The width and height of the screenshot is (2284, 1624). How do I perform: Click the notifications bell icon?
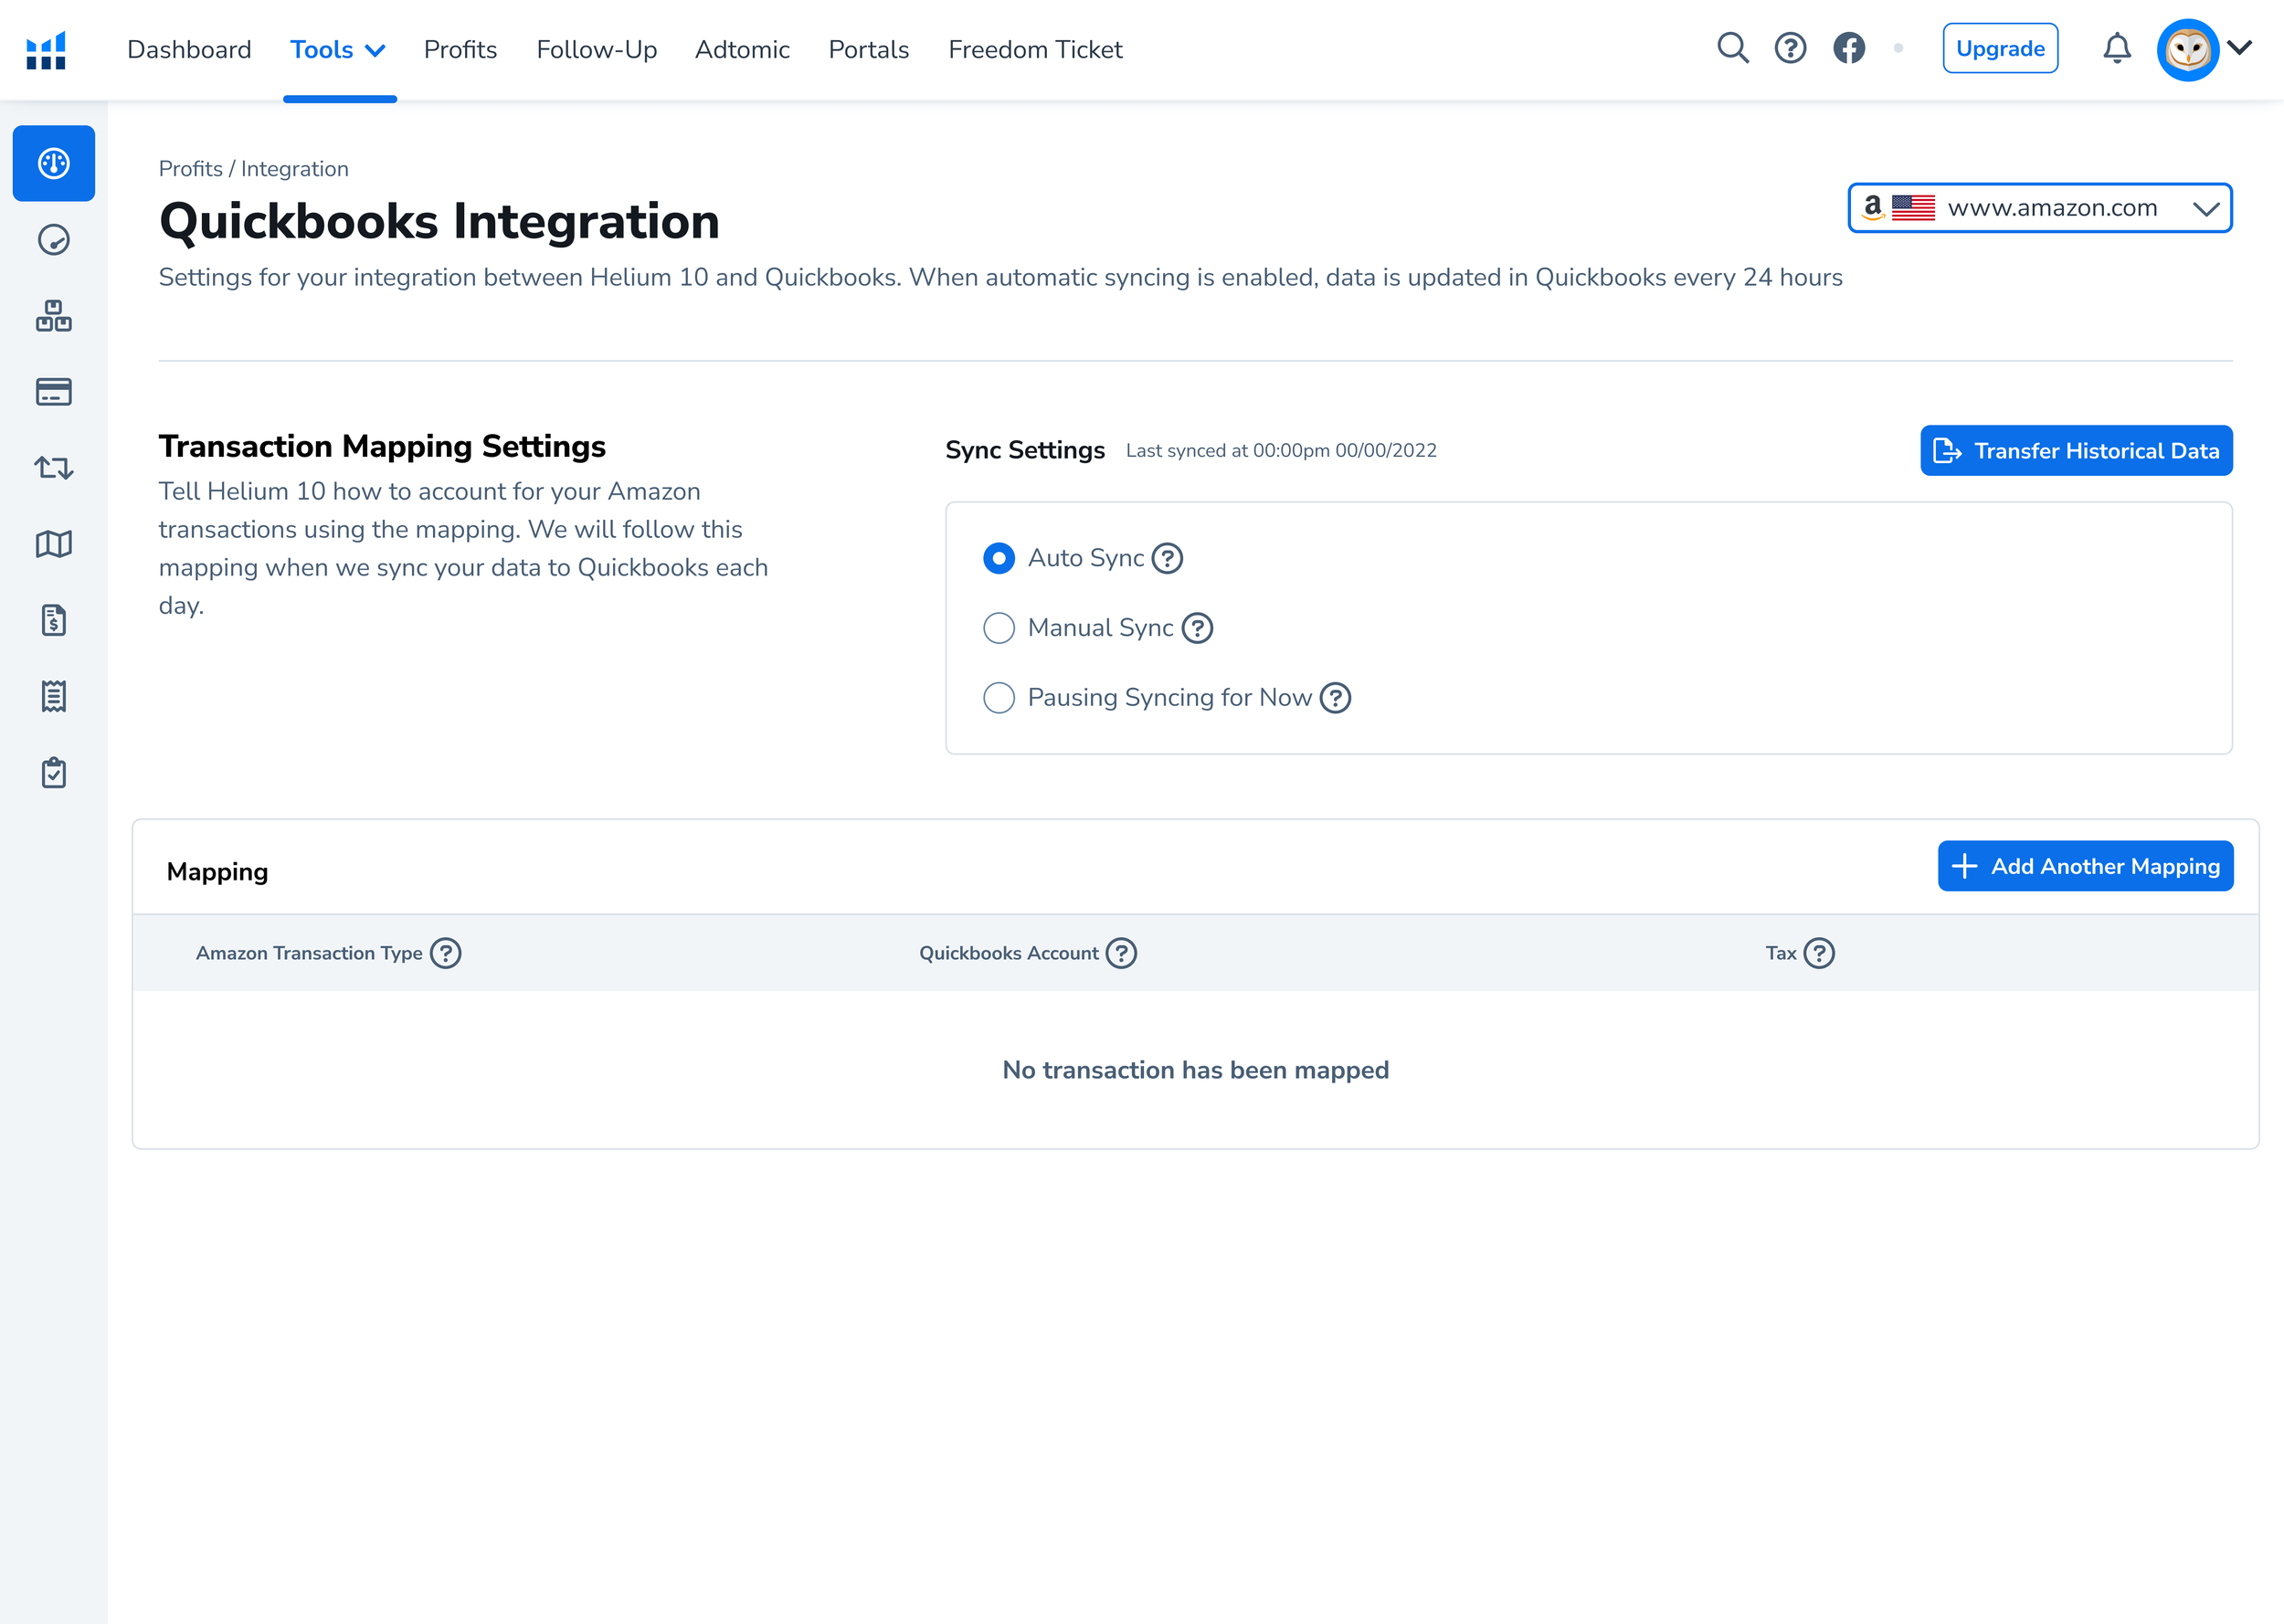coord(2116,48)
